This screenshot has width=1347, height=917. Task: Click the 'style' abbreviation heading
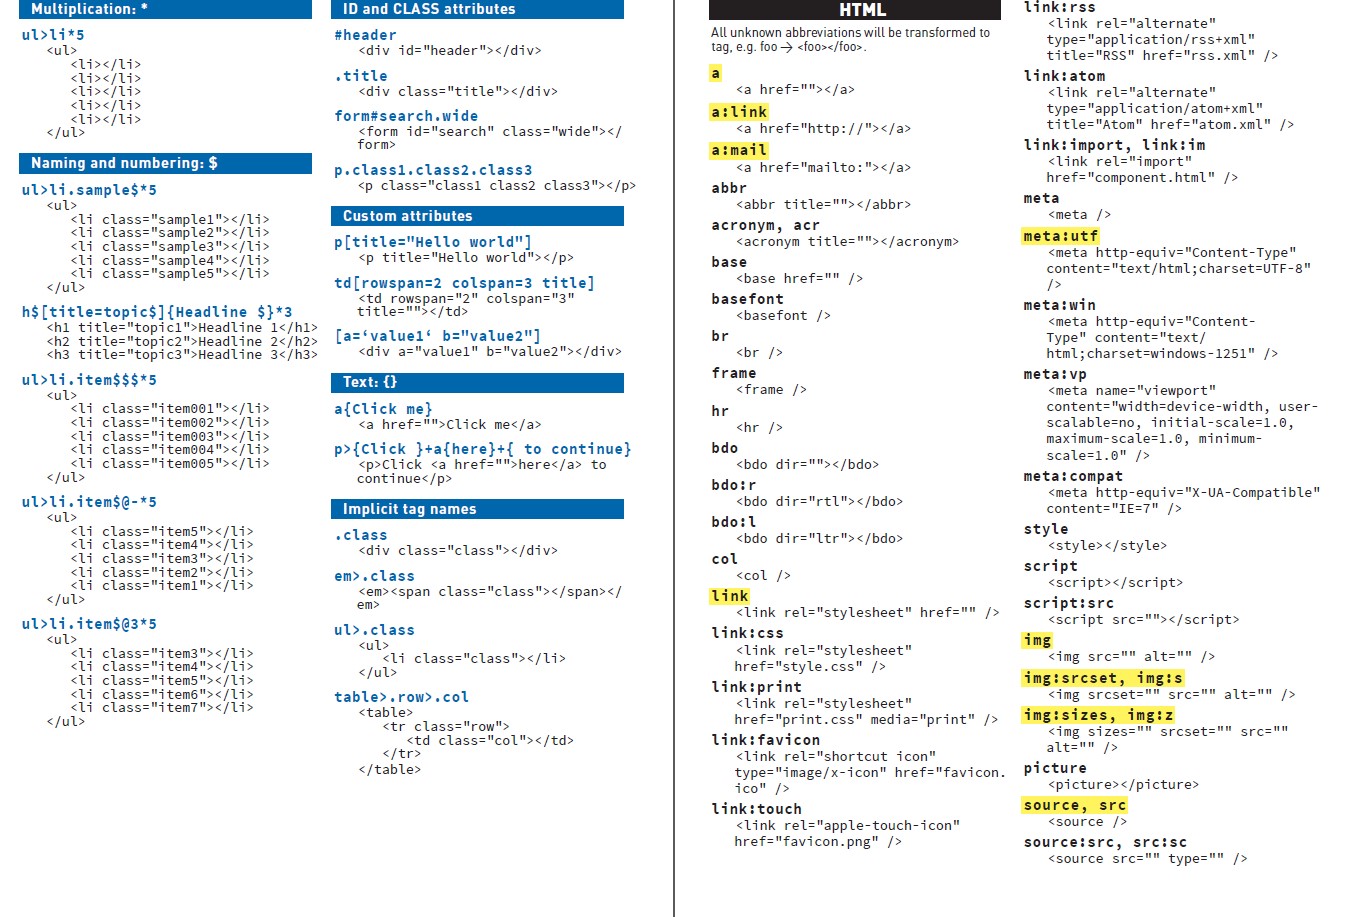[x=1046, y=529]
